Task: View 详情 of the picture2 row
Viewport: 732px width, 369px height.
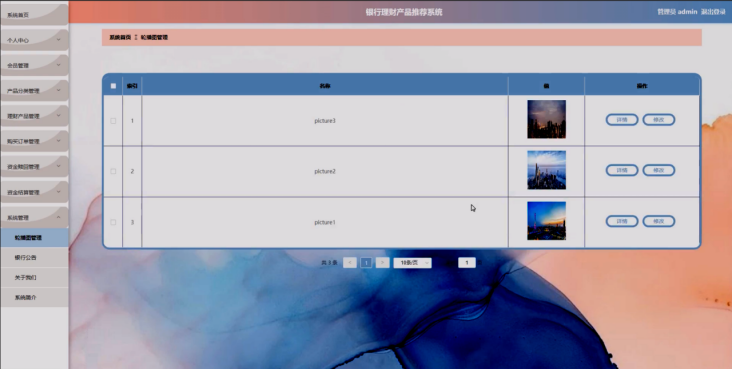Action: click(622, 170)
